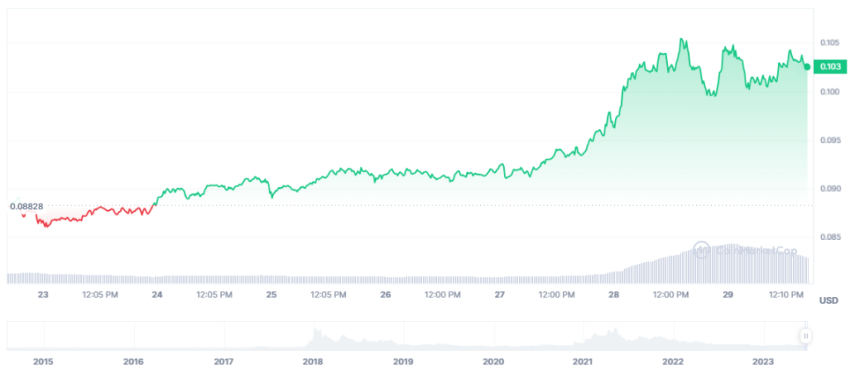Select the 2015 mark on the overview timeline
The image size is (860, 379).
43,362
